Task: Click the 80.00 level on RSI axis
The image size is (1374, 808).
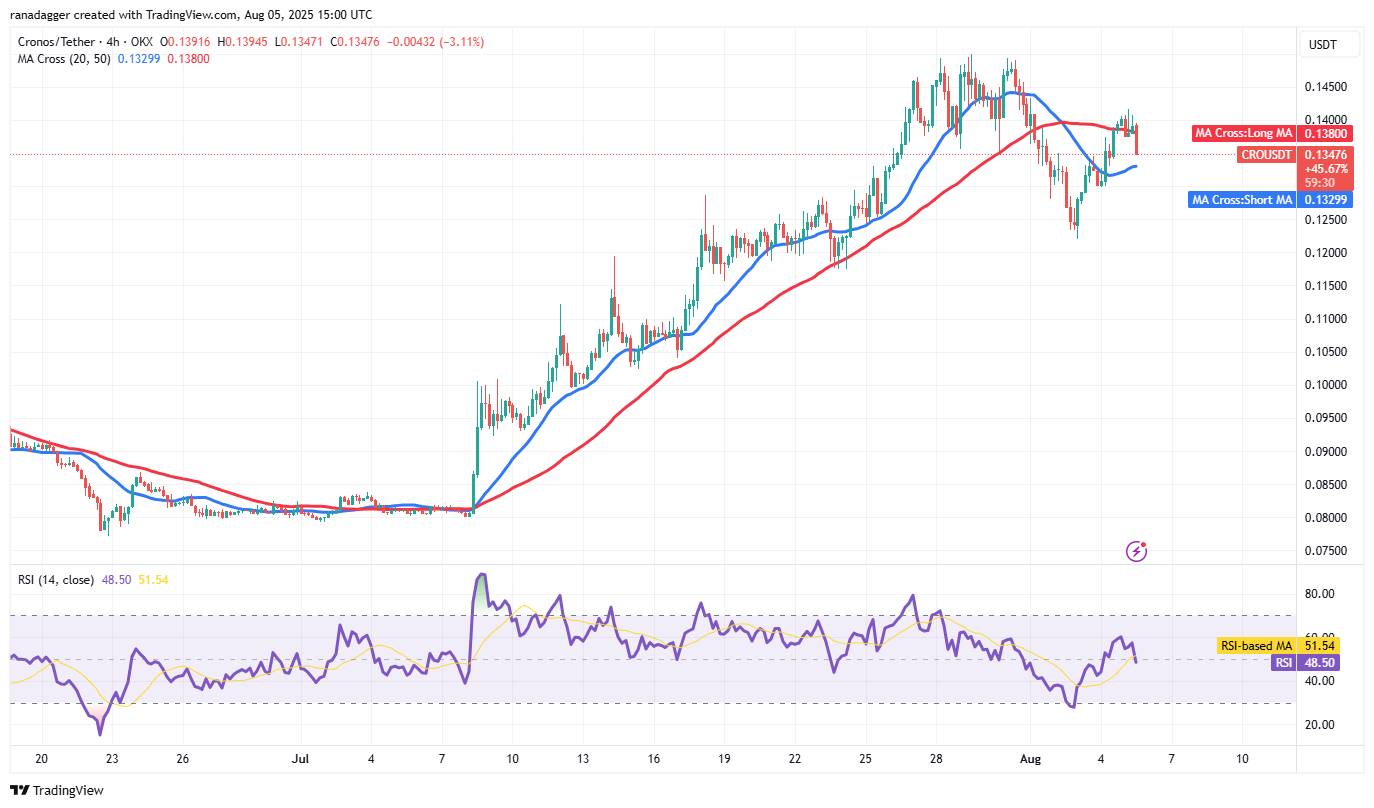Action: click(1322, 593)
